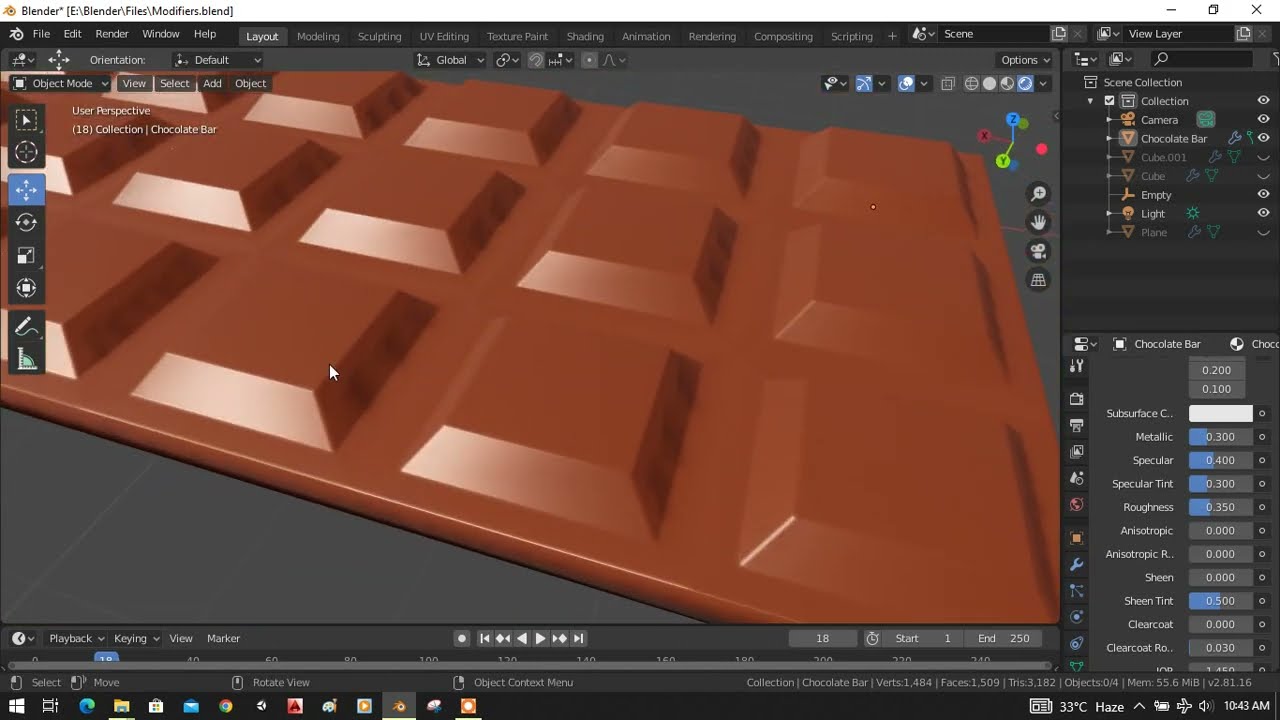
Task: Click the play animation button
Action: coord(540,638)
